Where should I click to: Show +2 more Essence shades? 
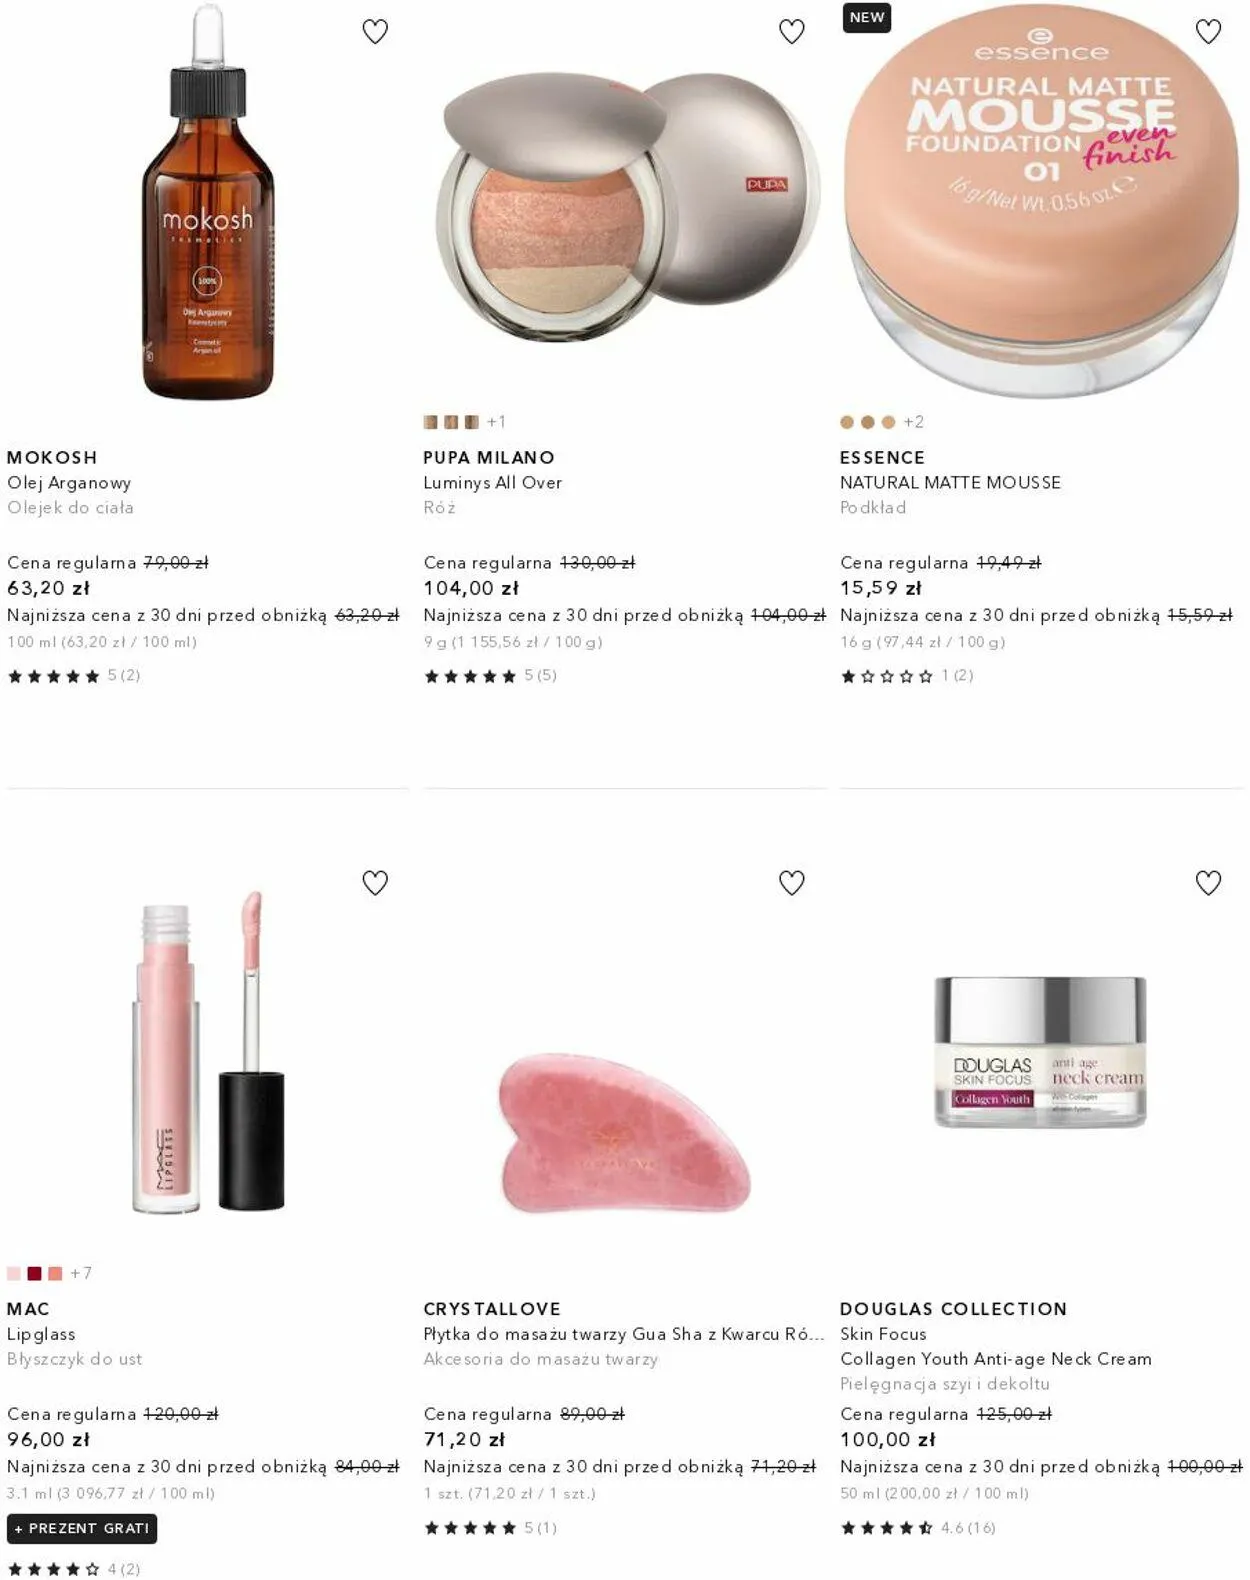[914, 422]
